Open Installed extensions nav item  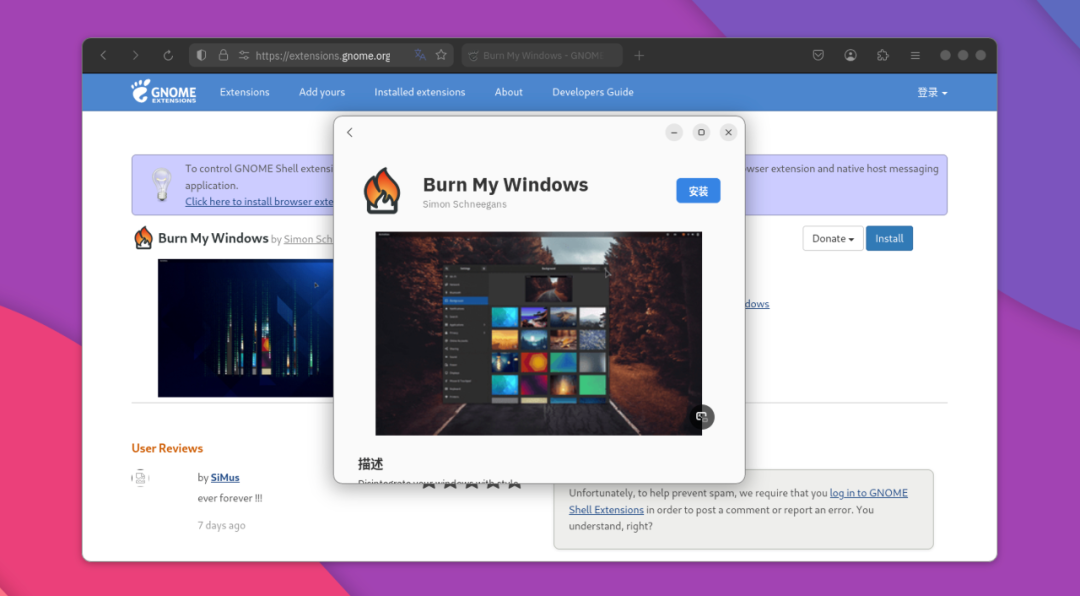coord(419,92)
